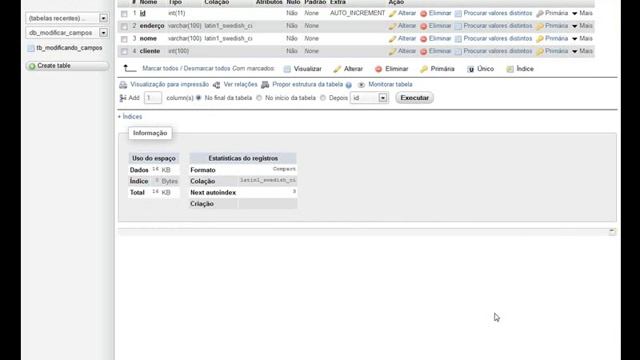Image resolution: width=640 pixels, height=360 pixels.
Task: Click the 'Uso do espaço' table header
Action: [154, 158]
